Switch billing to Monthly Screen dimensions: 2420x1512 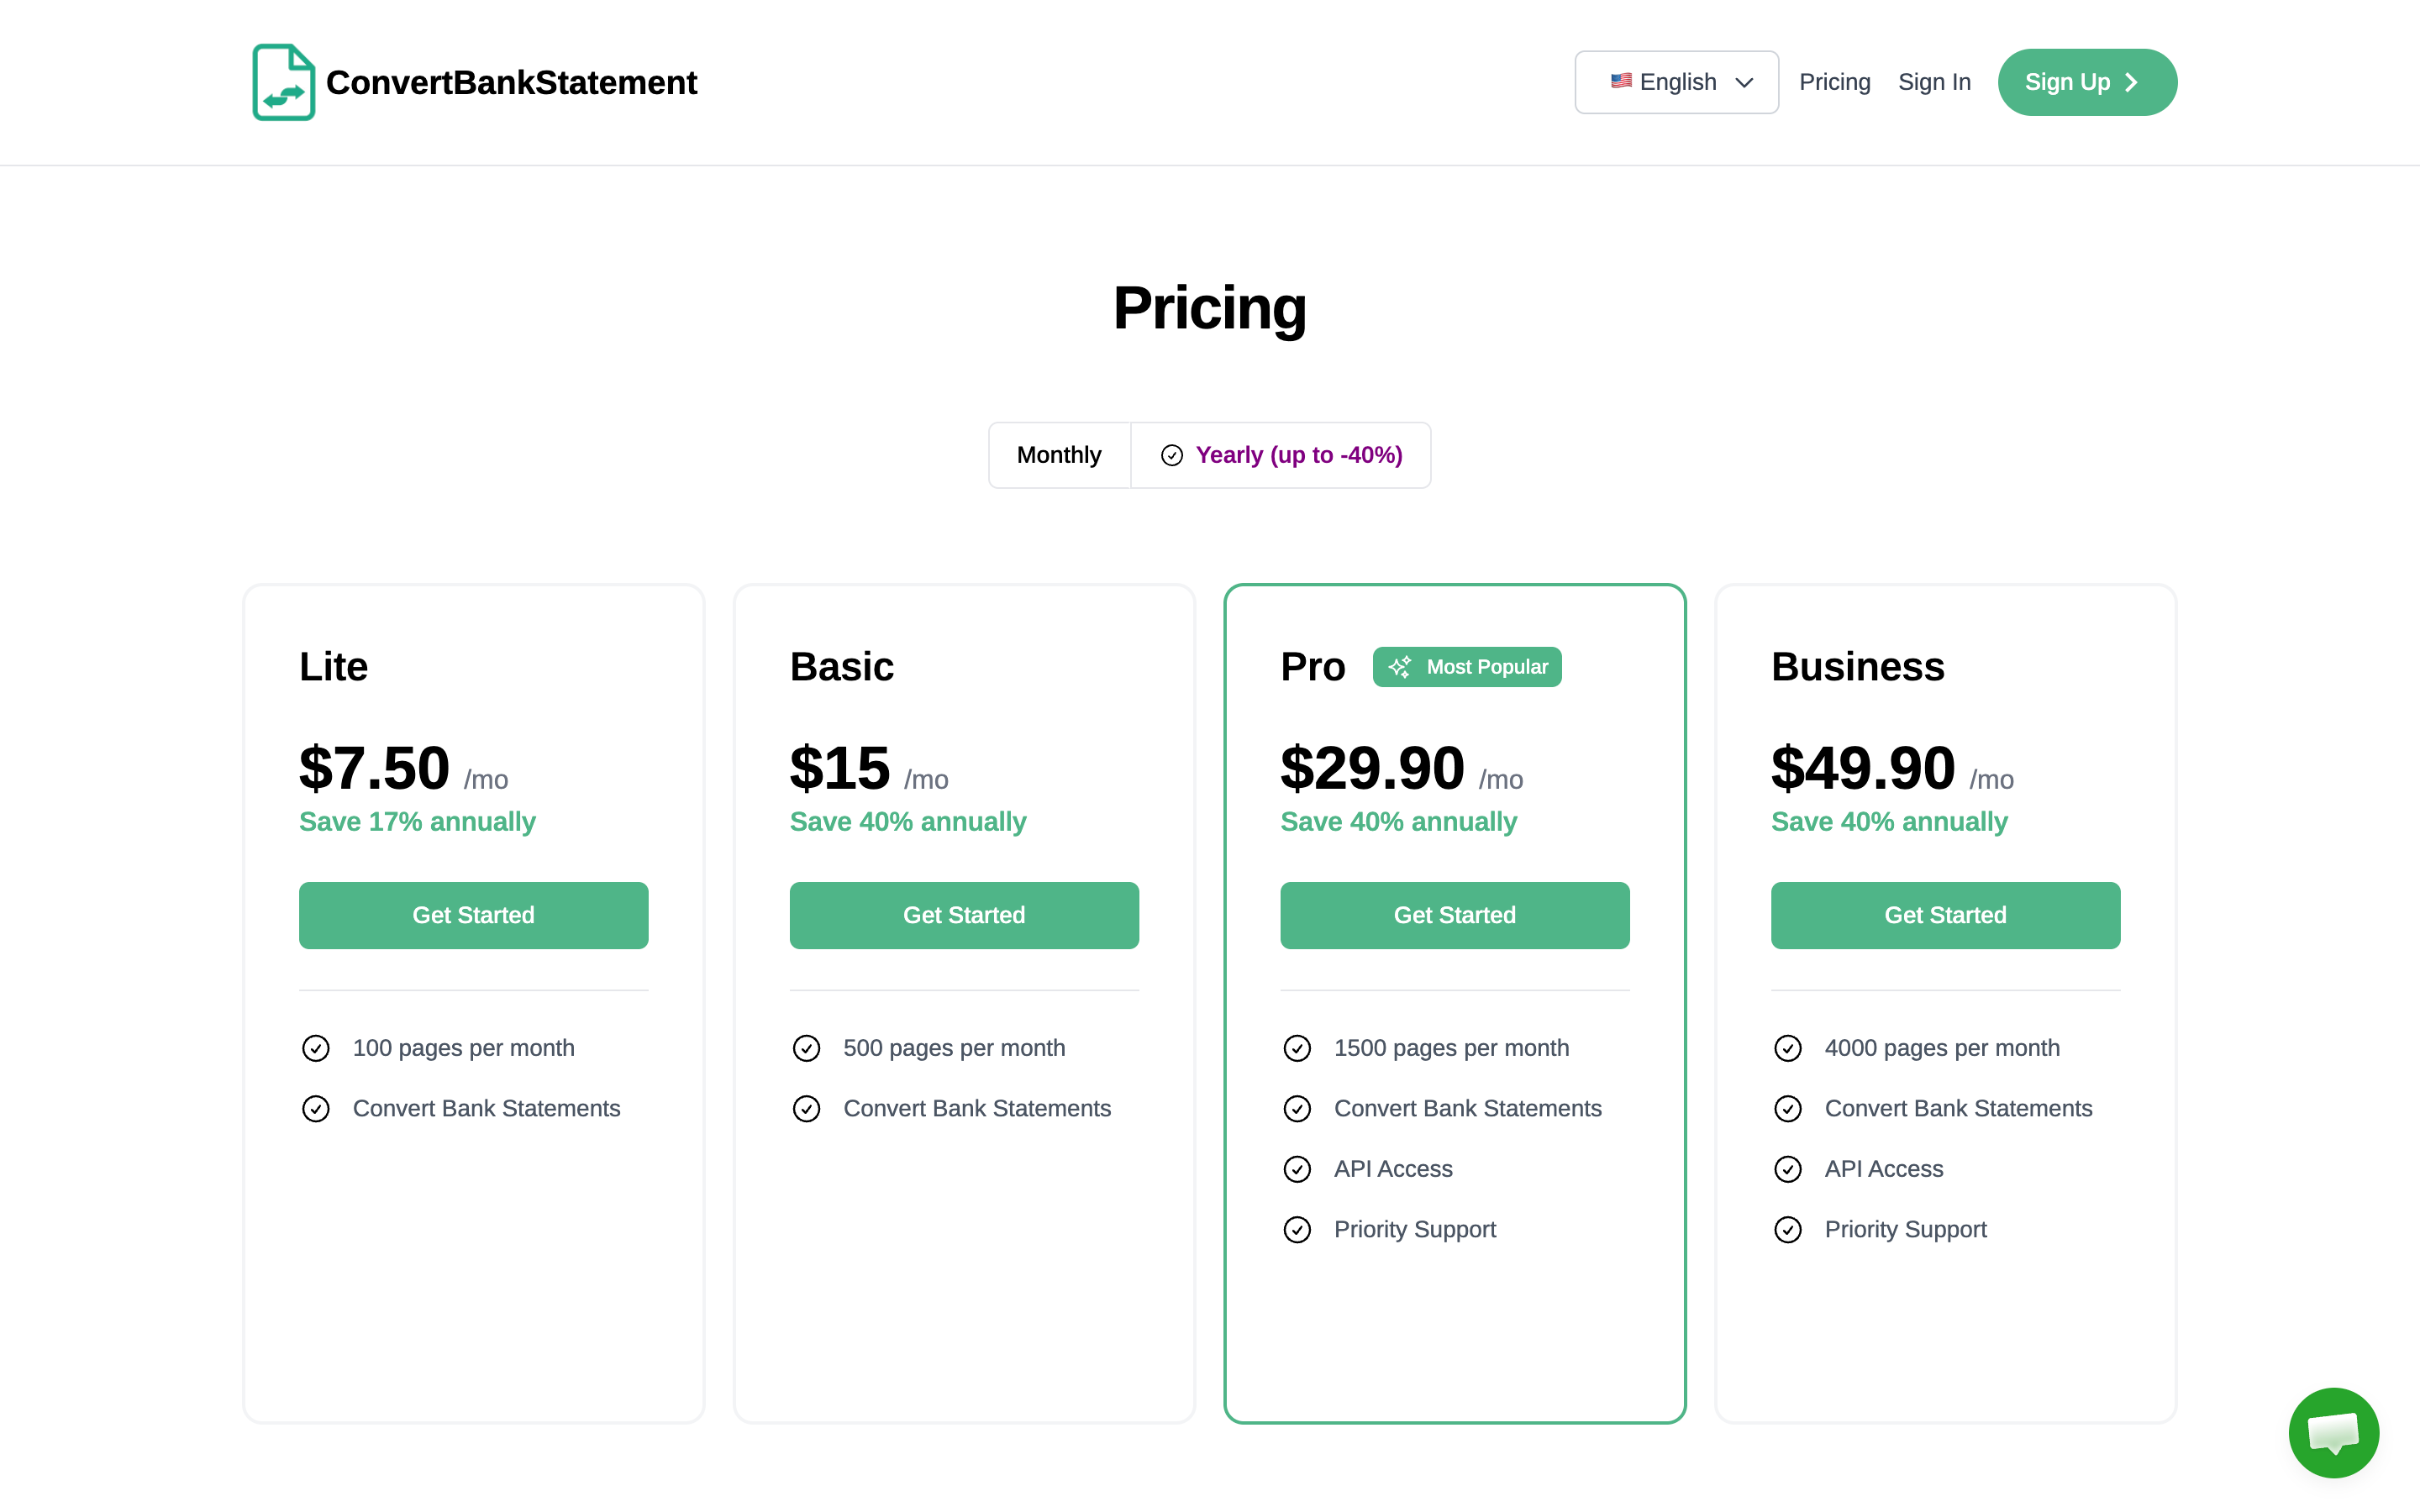coord(1059,455)
